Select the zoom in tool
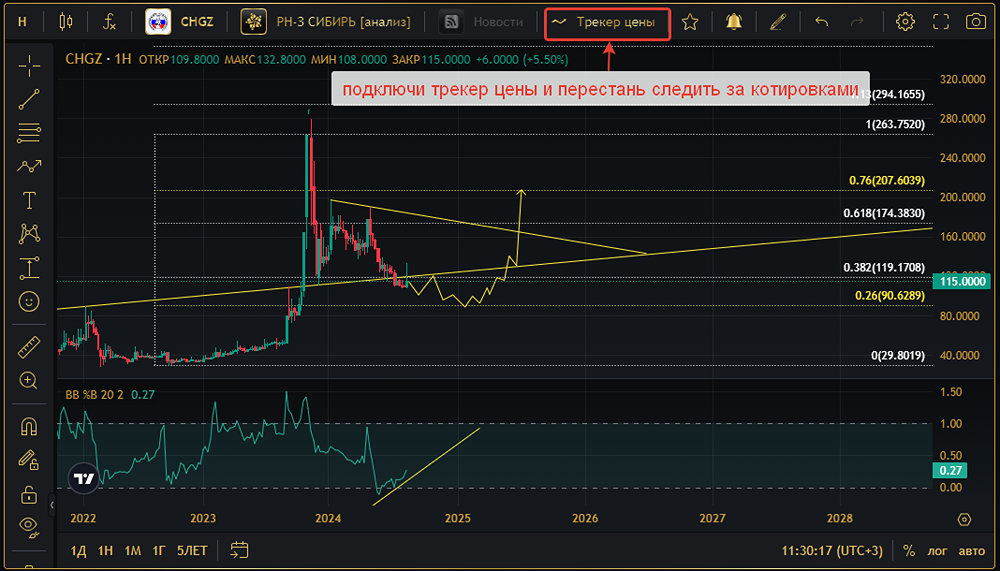The image size is (1000, 571). tap(29, 381)
